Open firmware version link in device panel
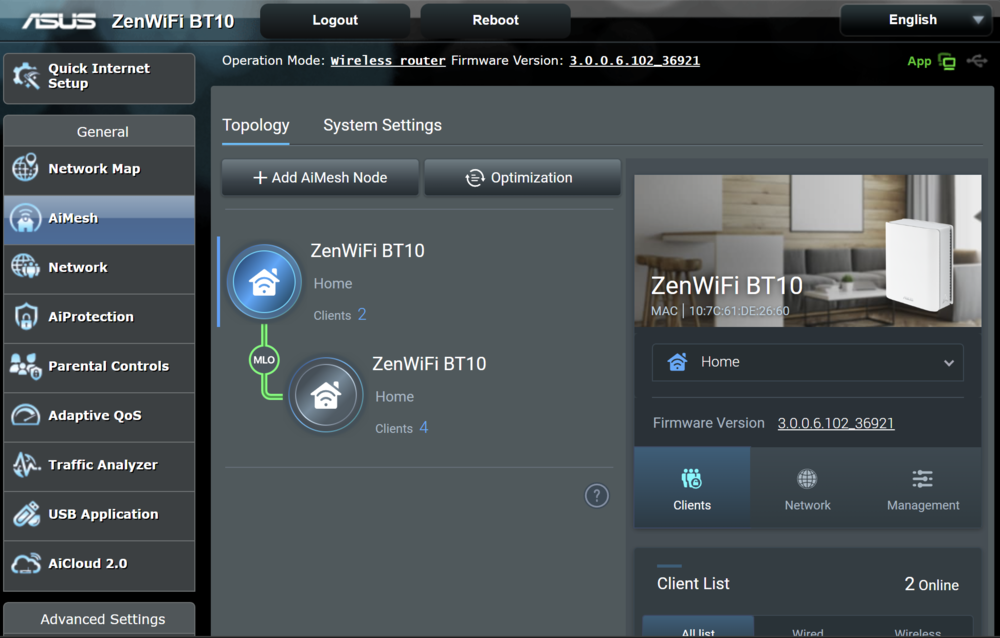The width and height of the screenshot is (1000, 638). point(835,423)
